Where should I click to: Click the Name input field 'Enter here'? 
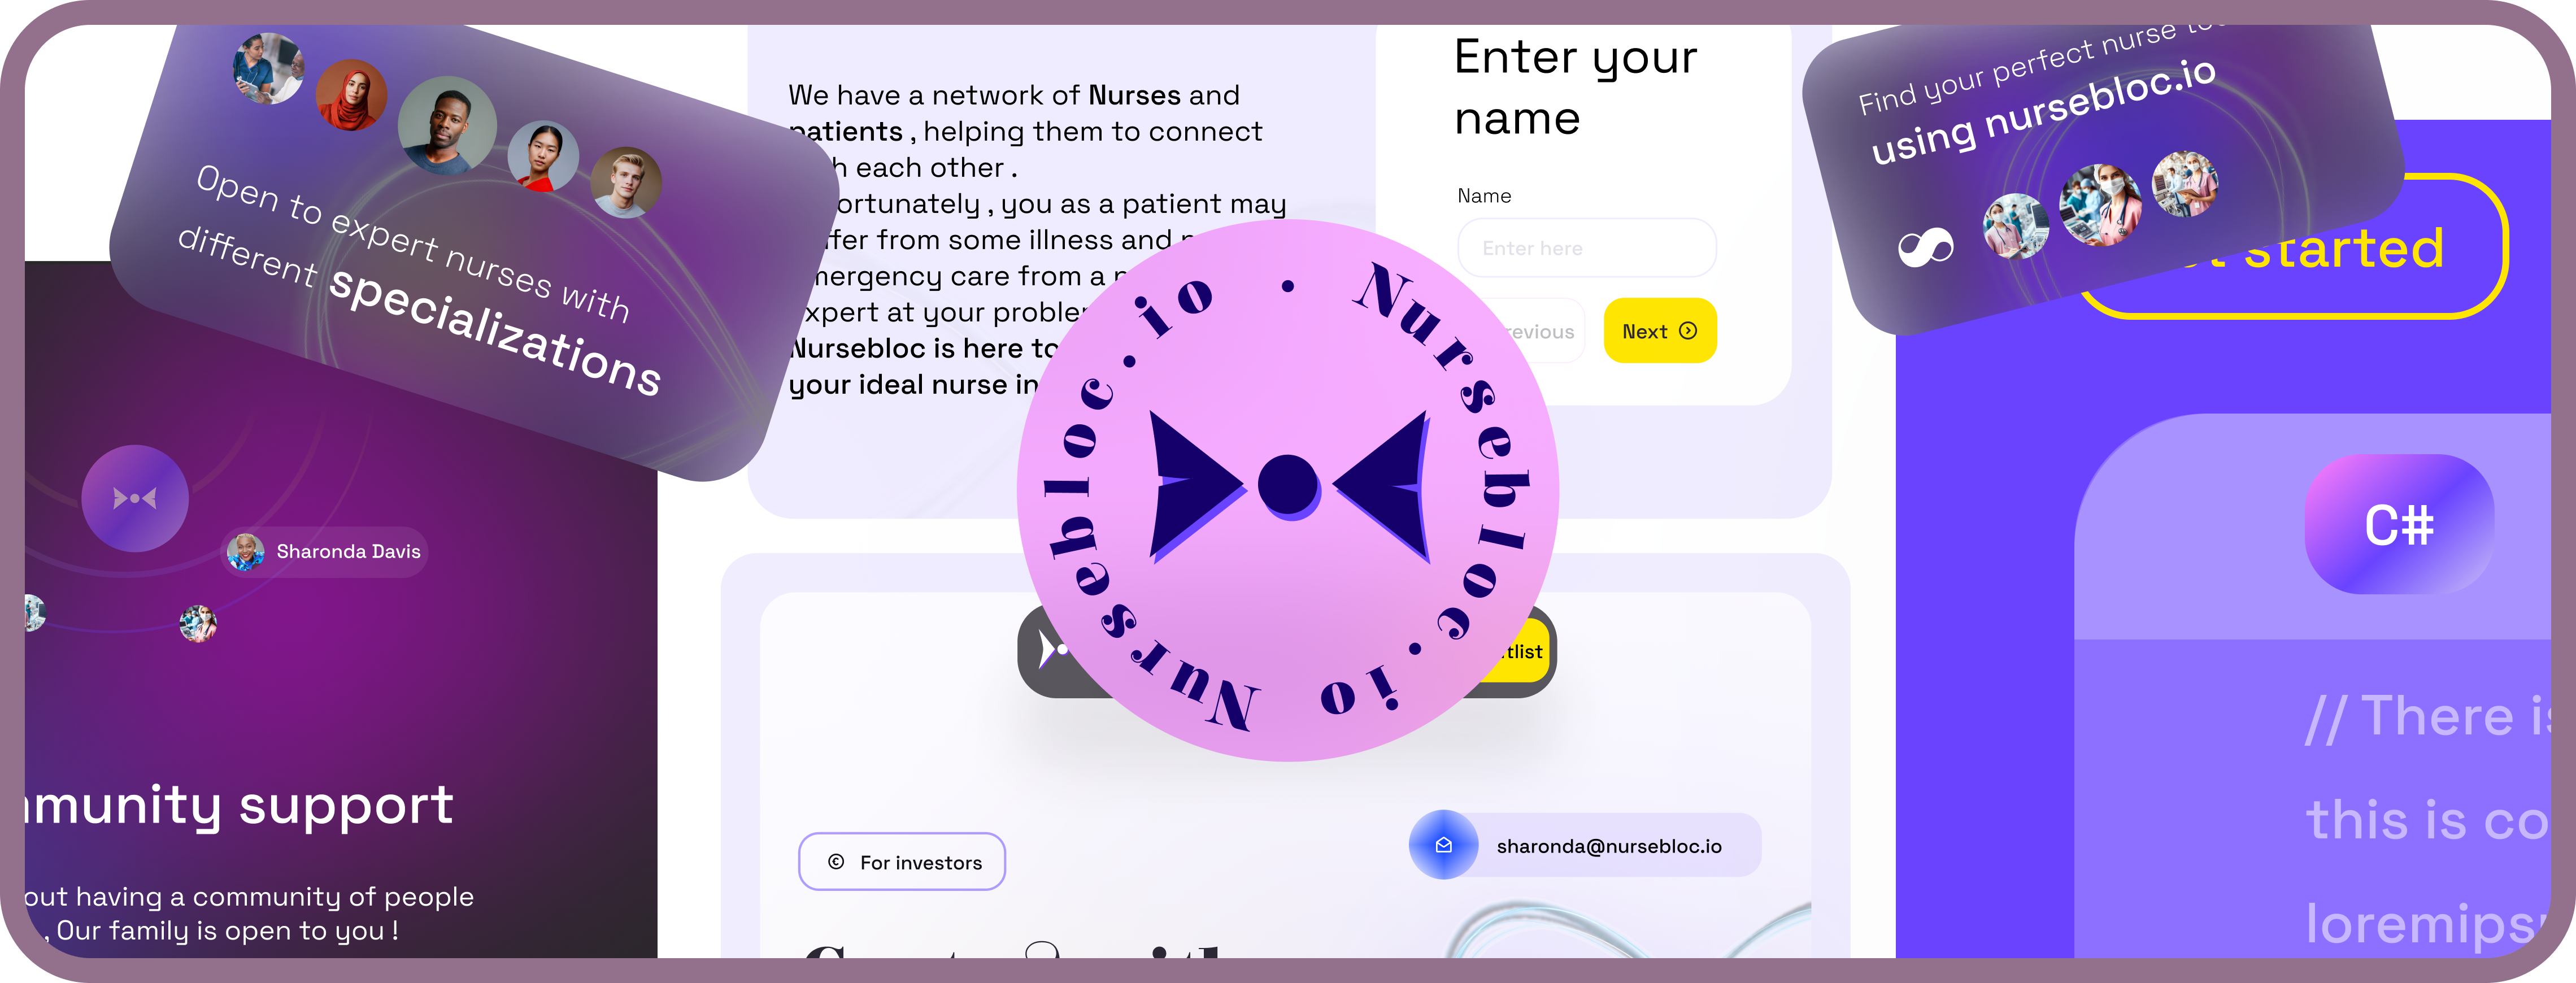pos(1587,248)
